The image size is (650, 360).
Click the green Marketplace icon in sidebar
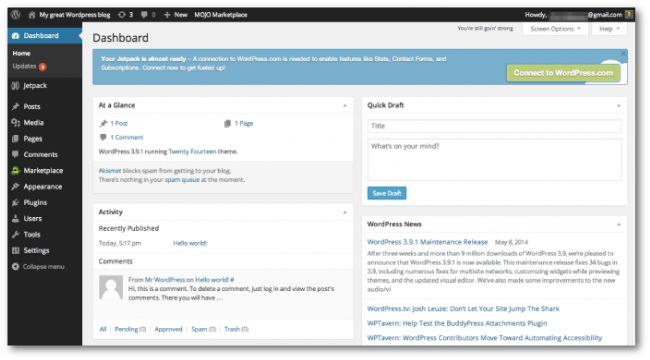[16, 171]
